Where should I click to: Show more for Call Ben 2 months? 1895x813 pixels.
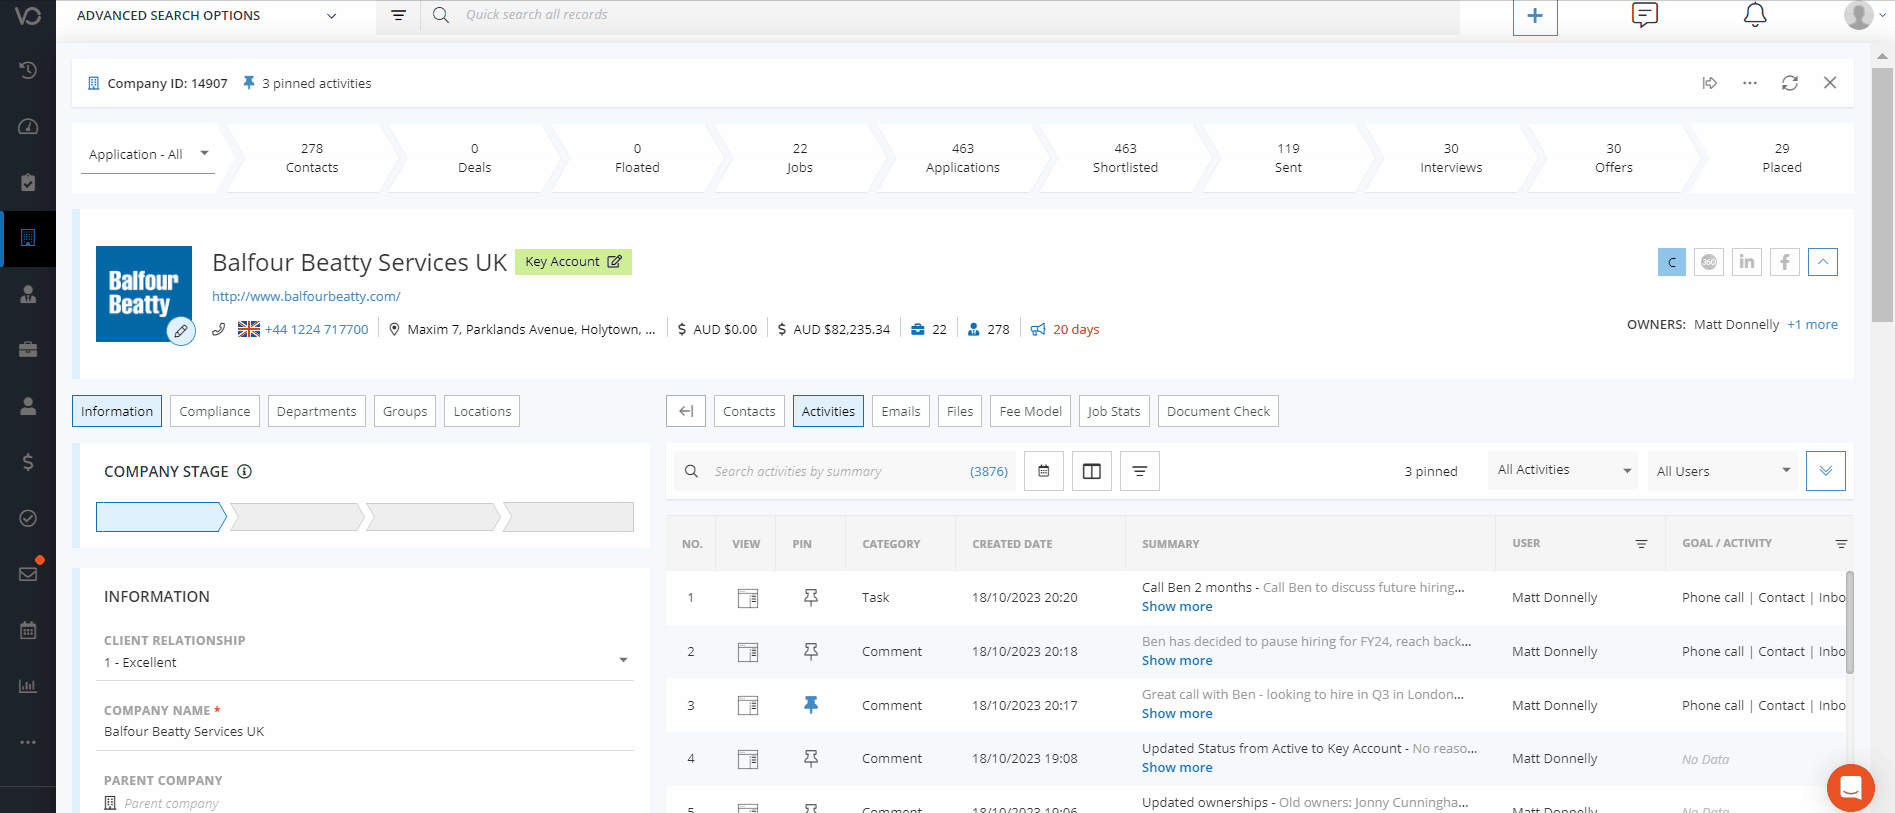(1177, 606)
